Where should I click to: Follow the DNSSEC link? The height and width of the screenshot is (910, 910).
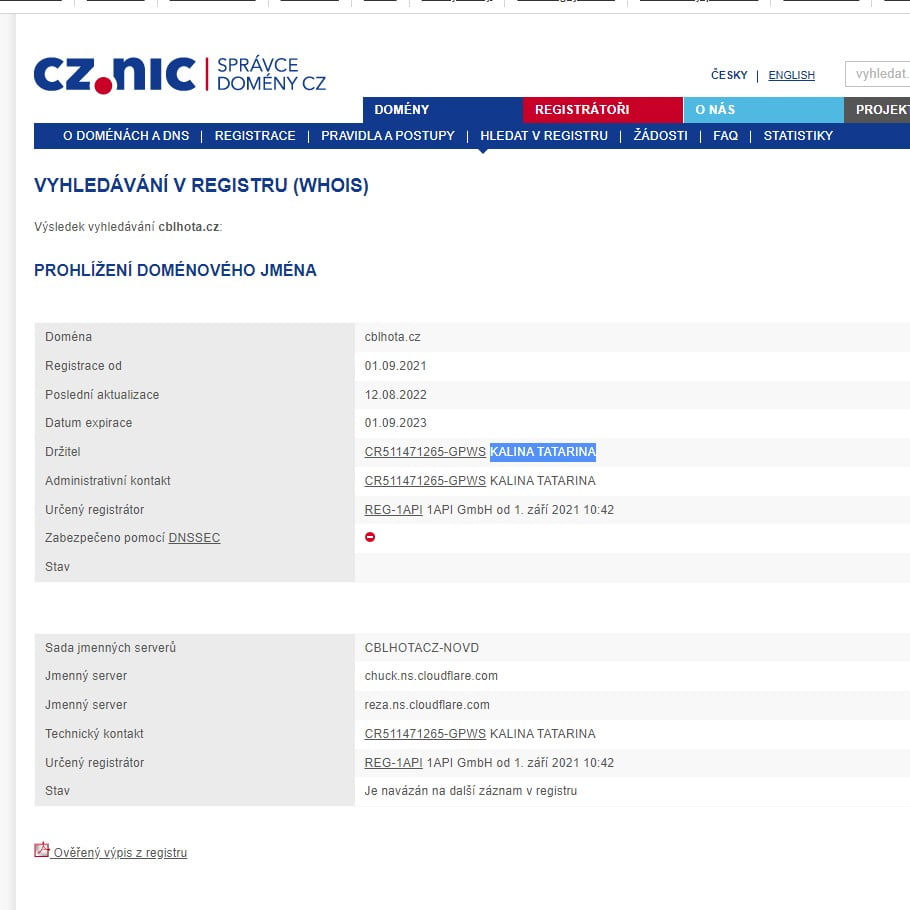pyautogui.click(x=194, y=538)
